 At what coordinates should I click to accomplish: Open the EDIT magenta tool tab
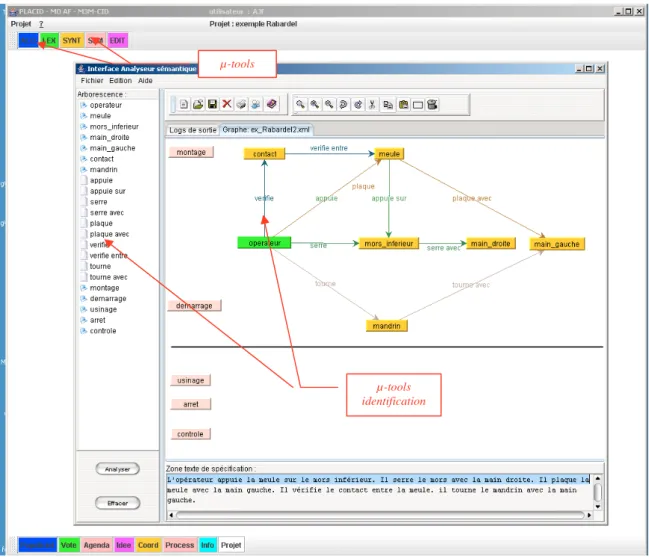[x=118, y=41]
